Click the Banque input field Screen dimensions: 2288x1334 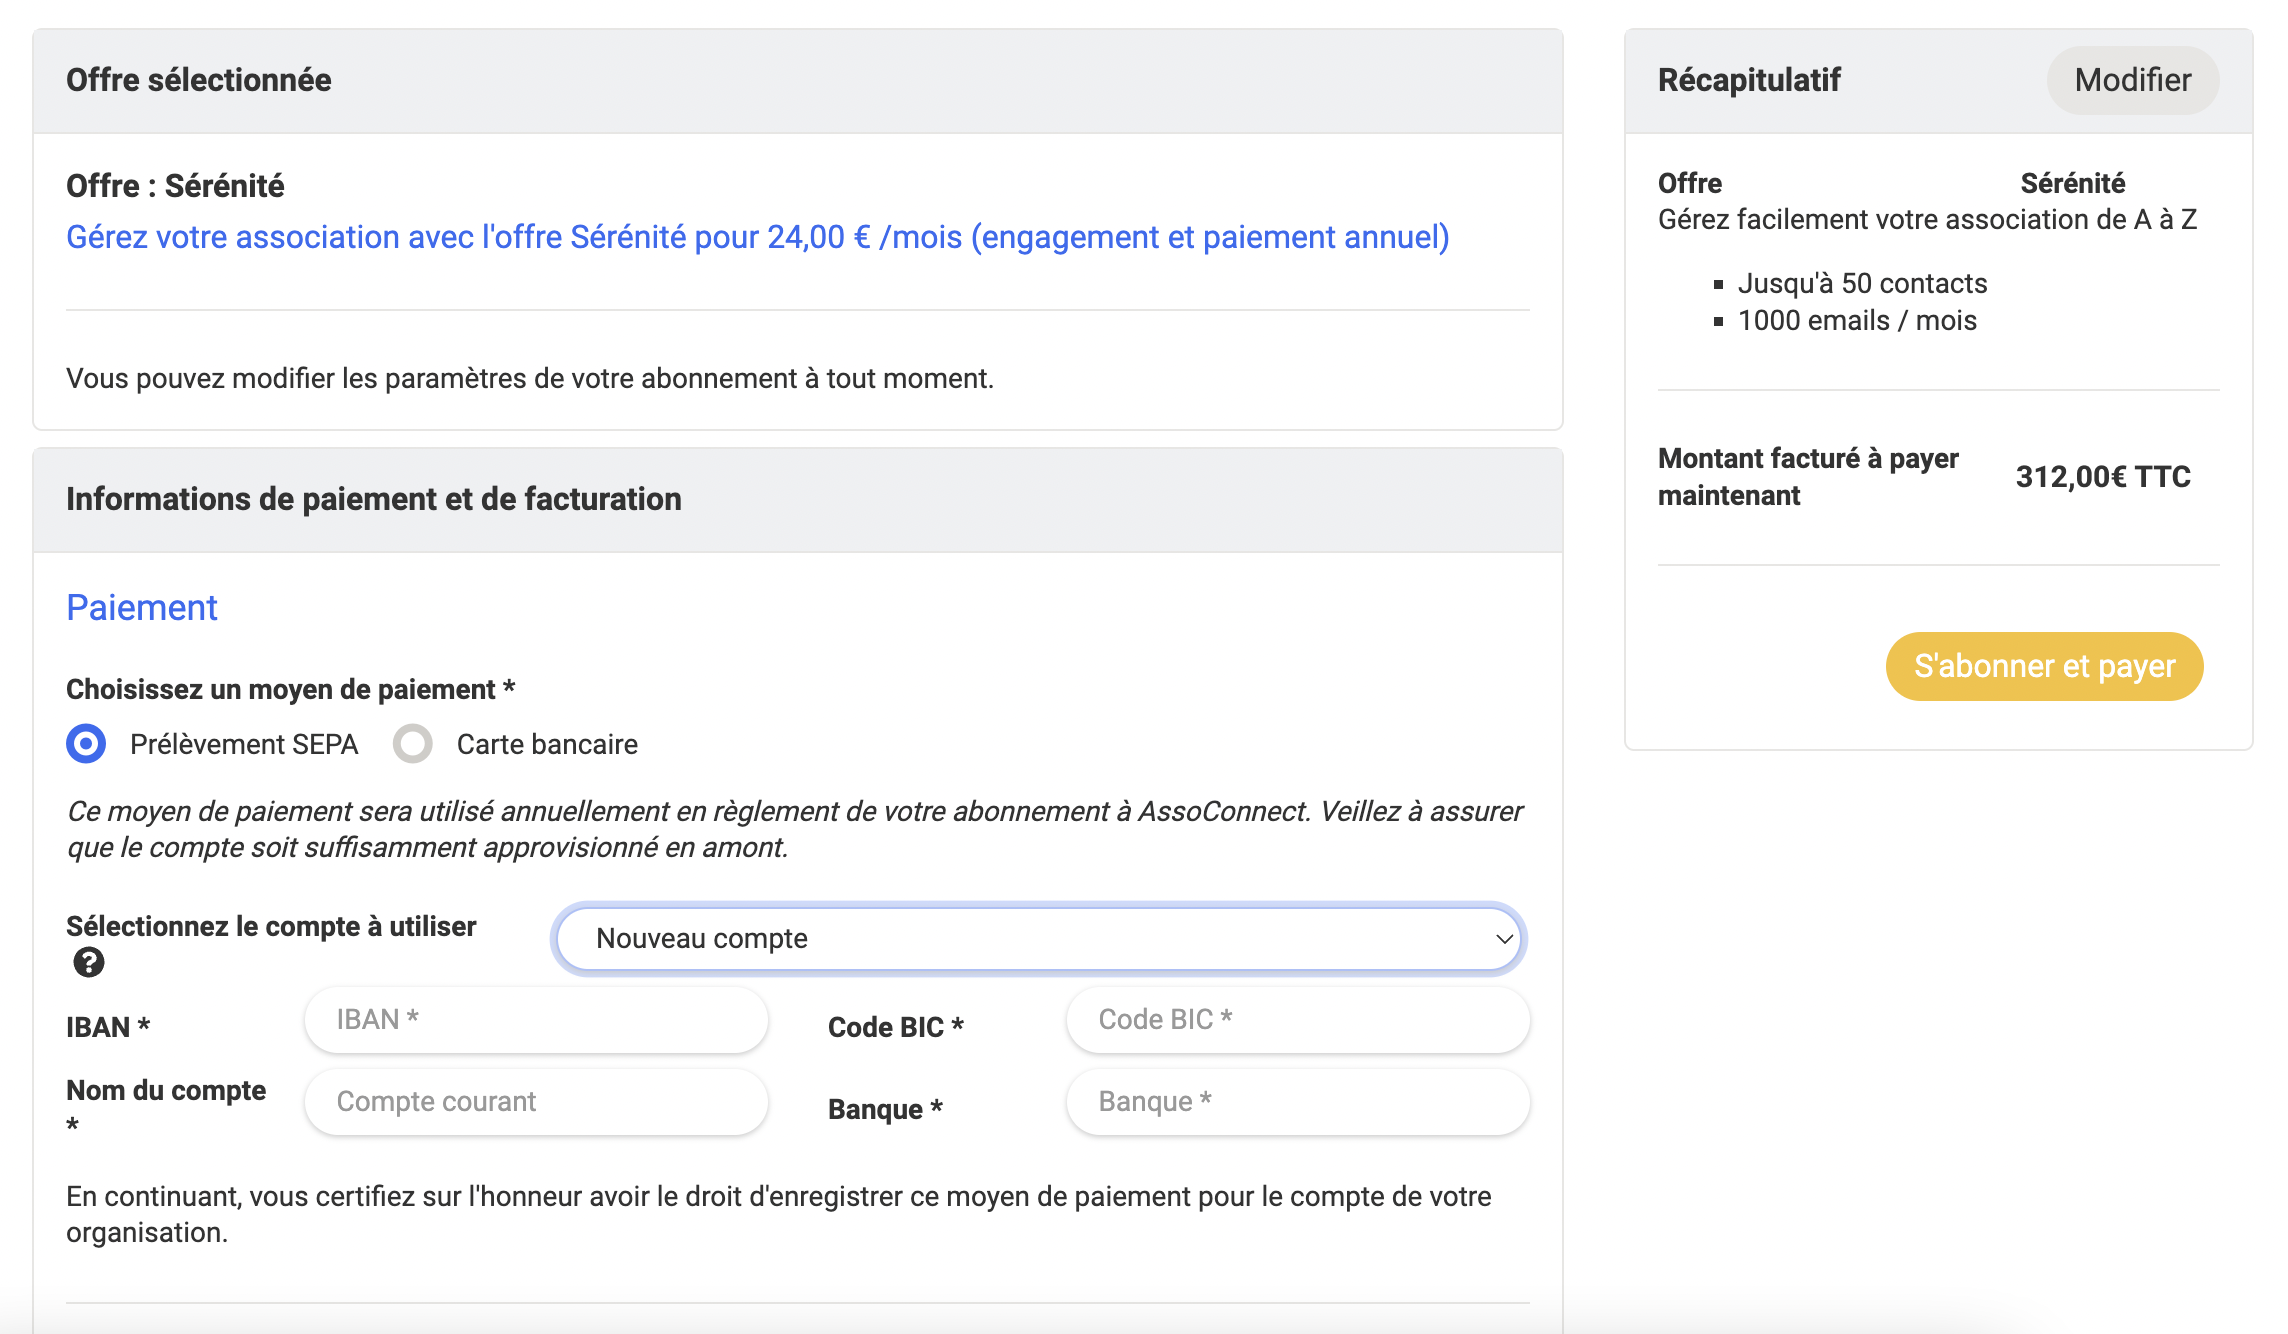click(x=1298, y=1102)
